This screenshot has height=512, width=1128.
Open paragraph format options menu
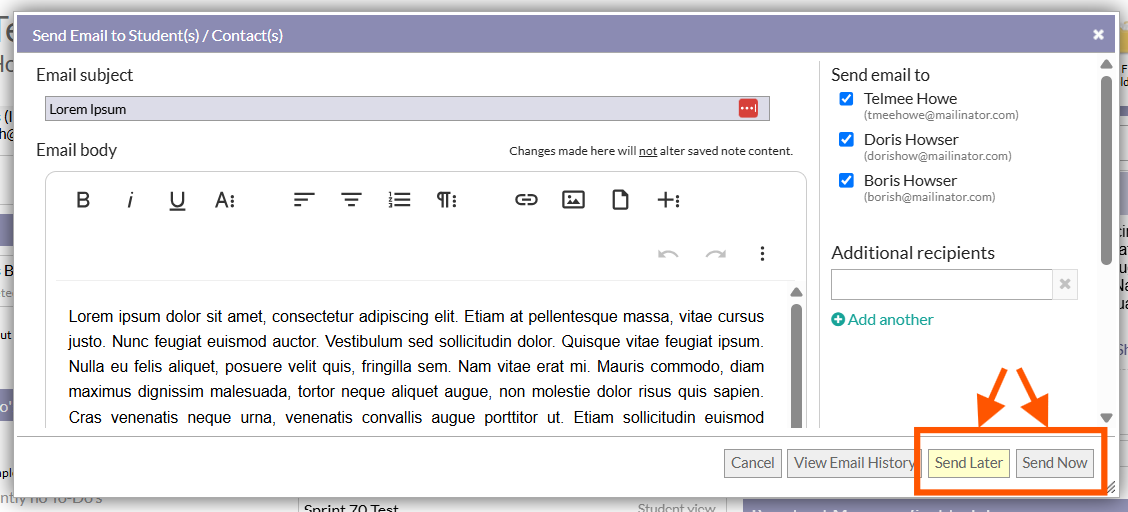(446, 200)
